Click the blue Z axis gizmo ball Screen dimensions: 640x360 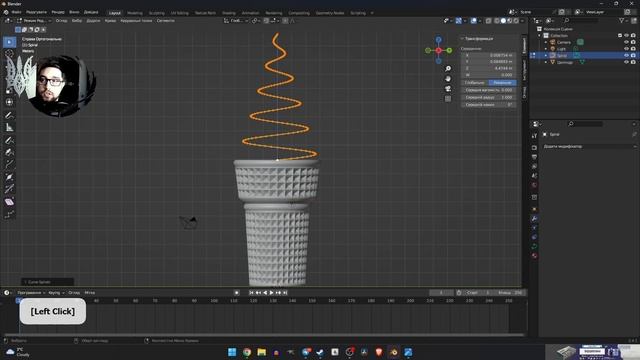pos(438,40)
